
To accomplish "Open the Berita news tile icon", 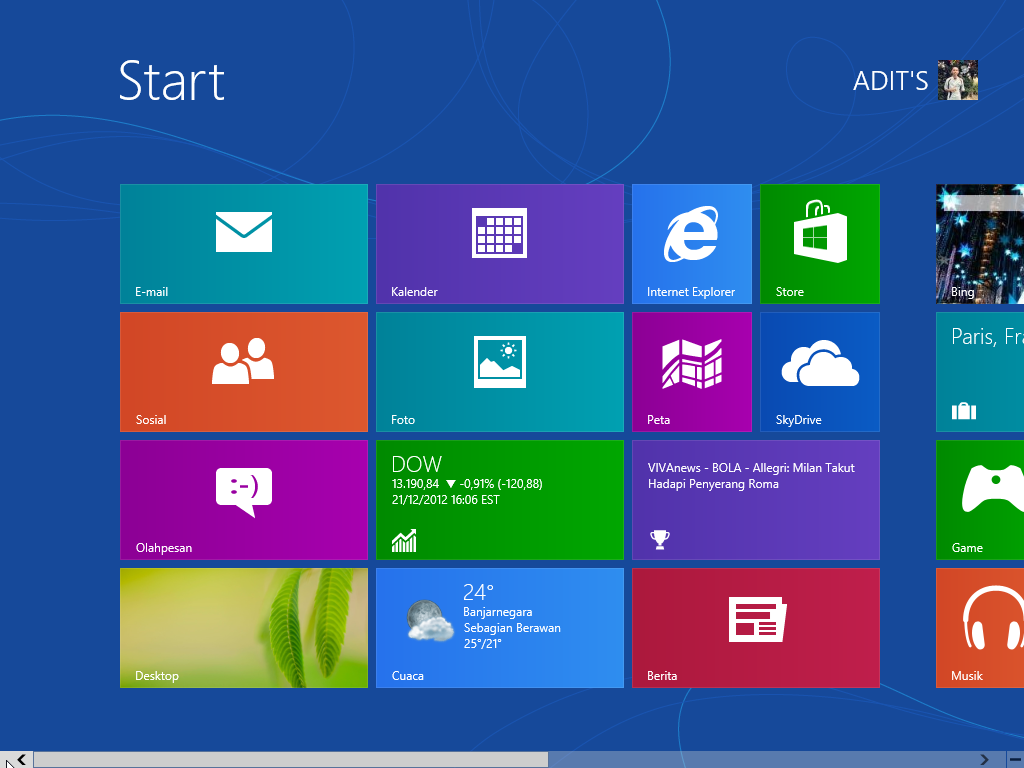I will point(758,619).
